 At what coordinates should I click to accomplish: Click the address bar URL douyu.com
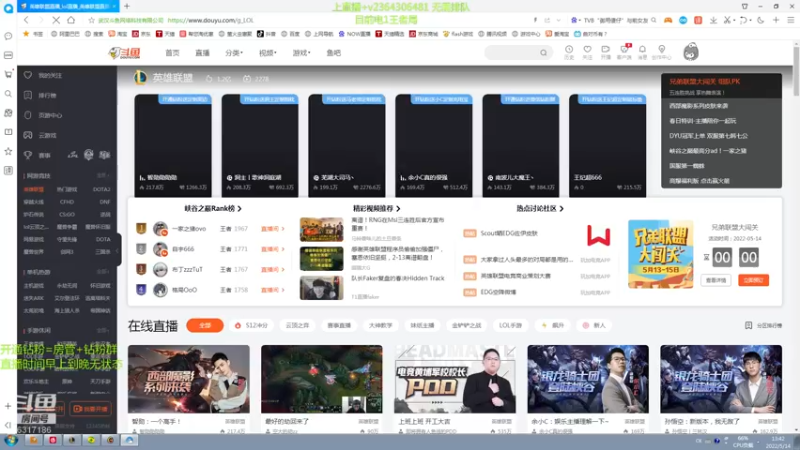210,20
